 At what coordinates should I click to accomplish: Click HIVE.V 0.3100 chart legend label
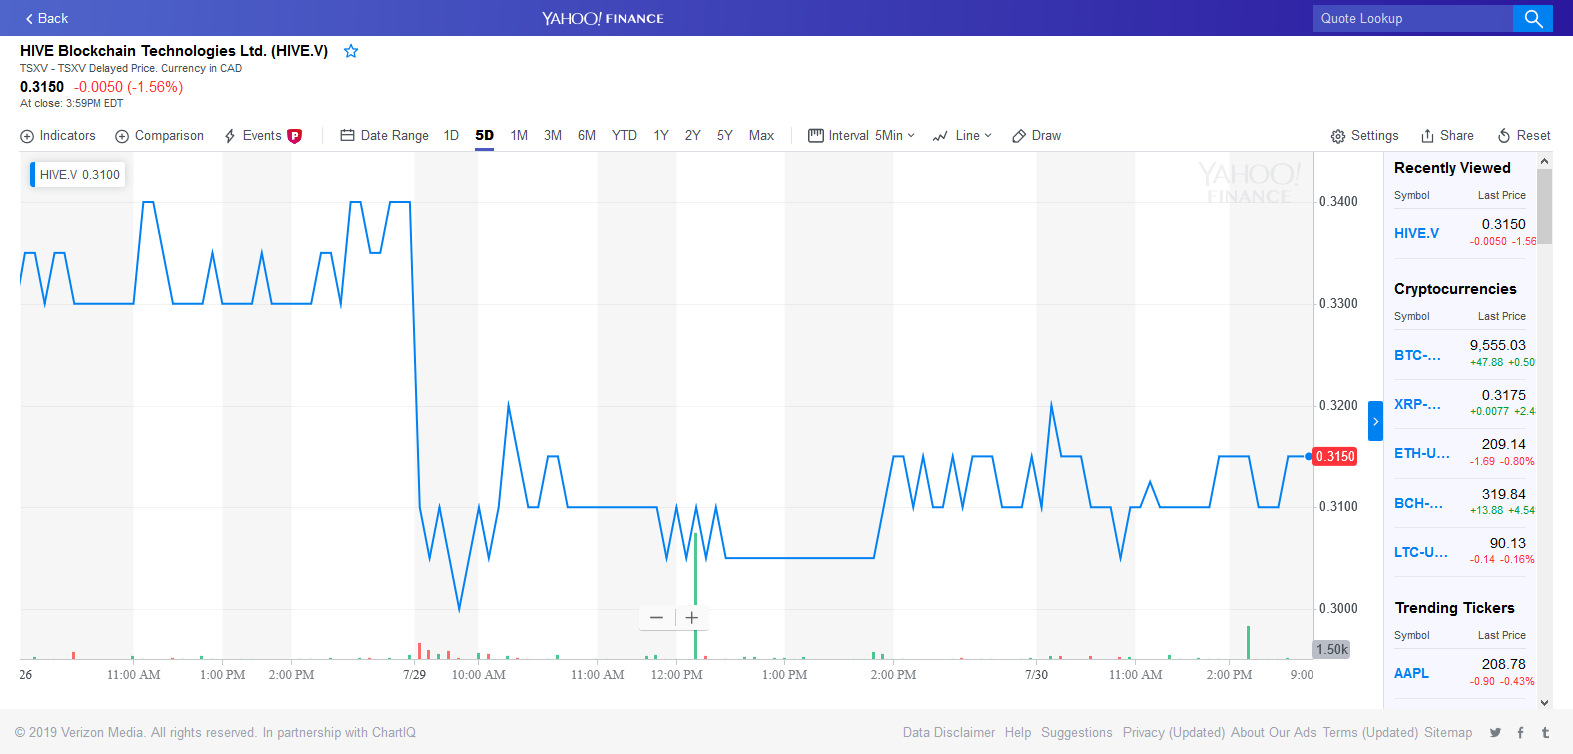[78, 175]
